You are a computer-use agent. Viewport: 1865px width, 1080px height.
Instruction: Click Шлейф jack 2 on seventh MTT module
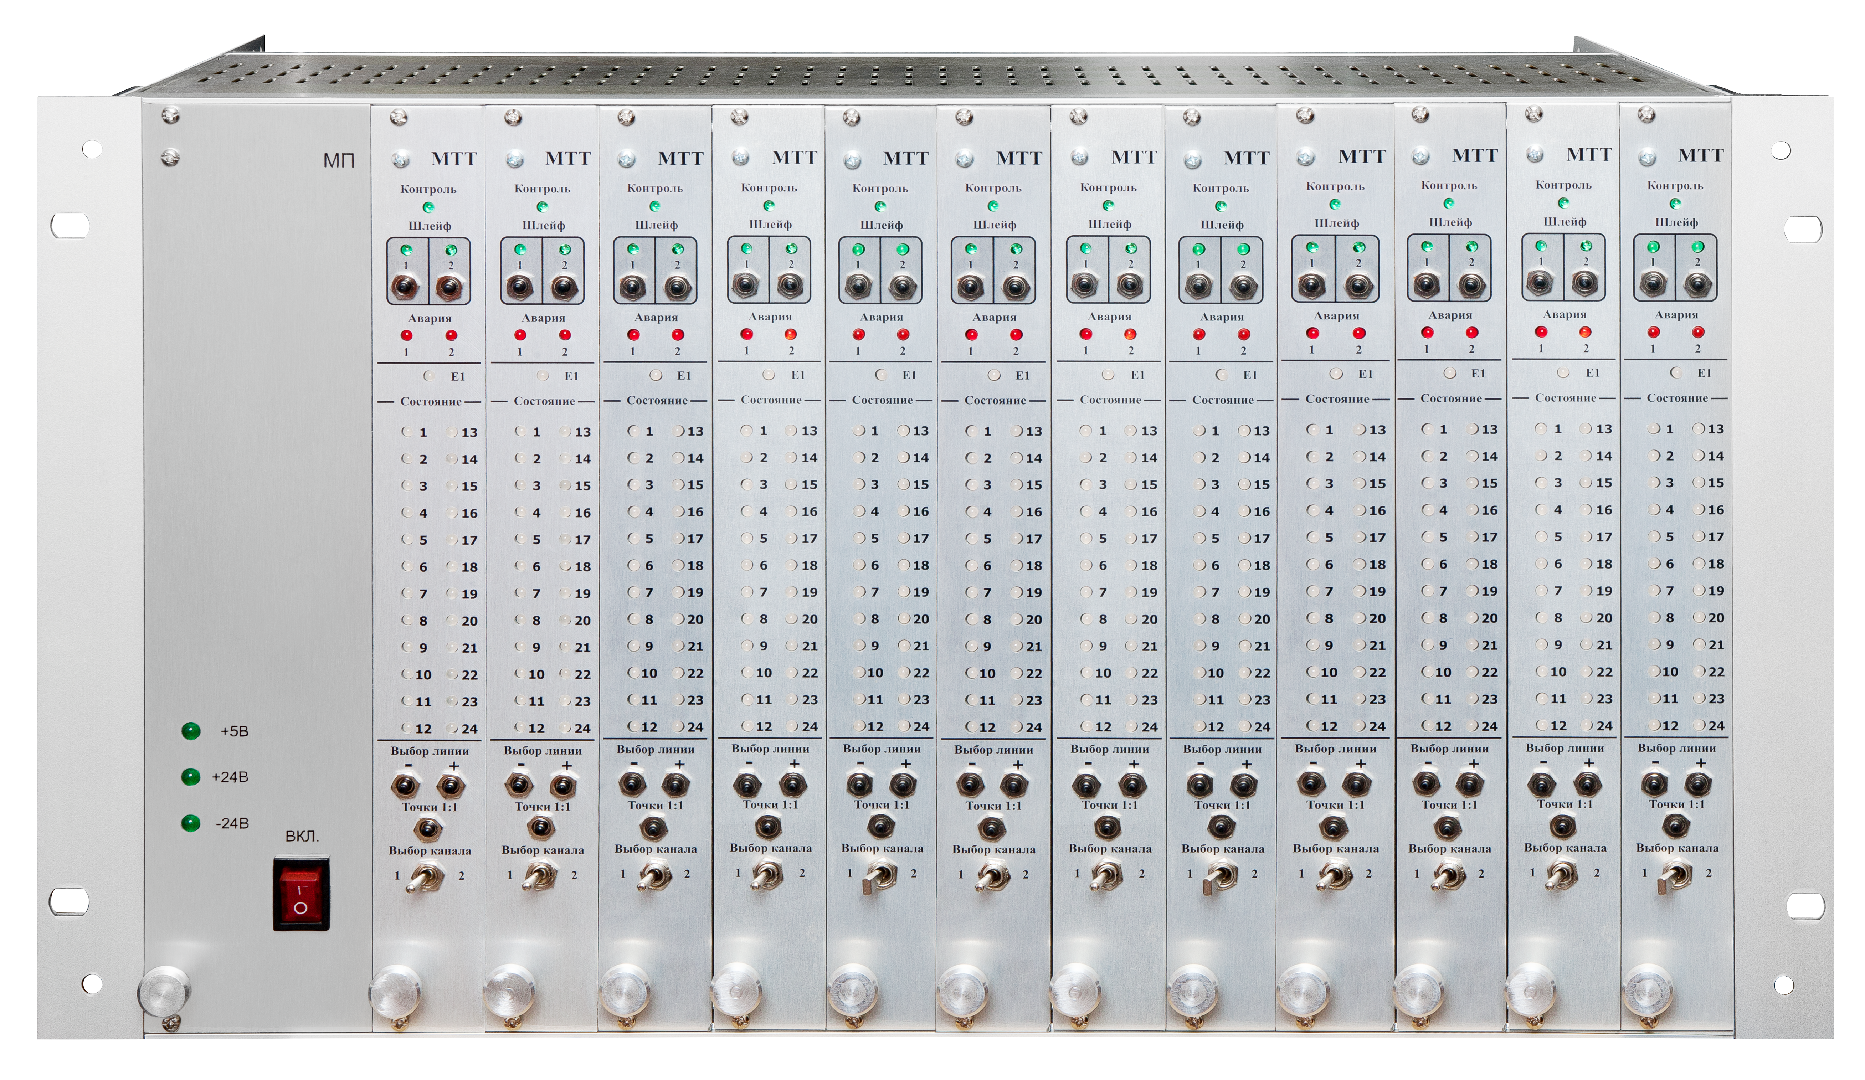tap(1130, 286)
